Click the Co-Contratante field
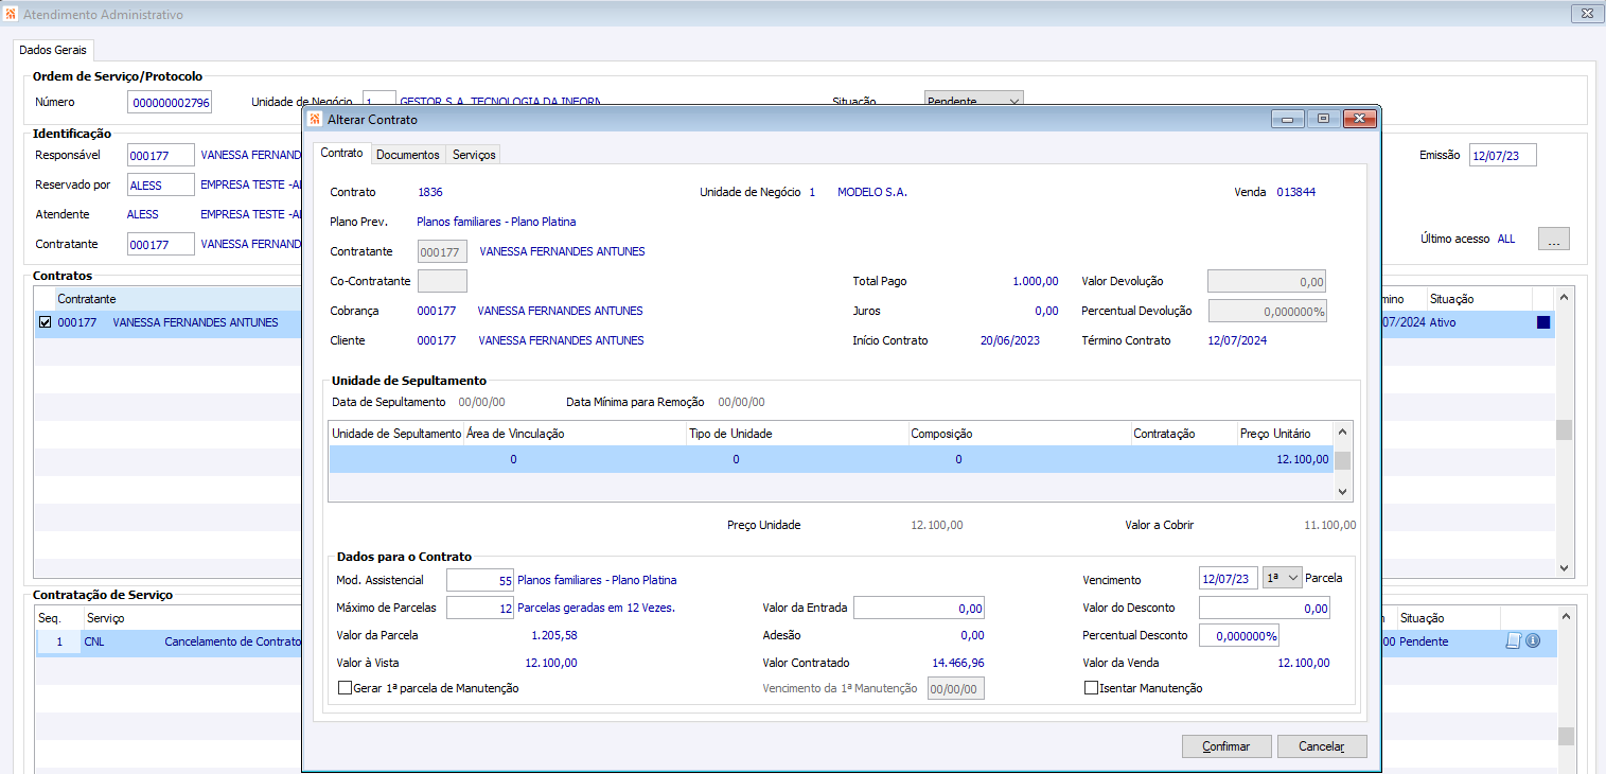 442,281
